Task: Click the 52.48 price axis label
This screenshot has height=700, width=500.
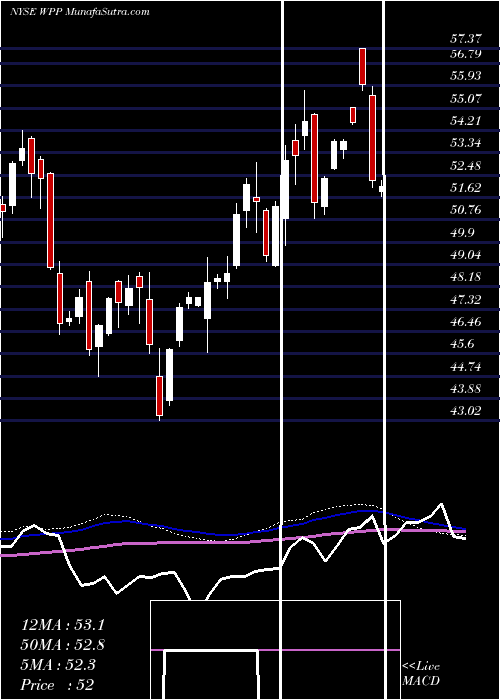Action: coord(466,166)
